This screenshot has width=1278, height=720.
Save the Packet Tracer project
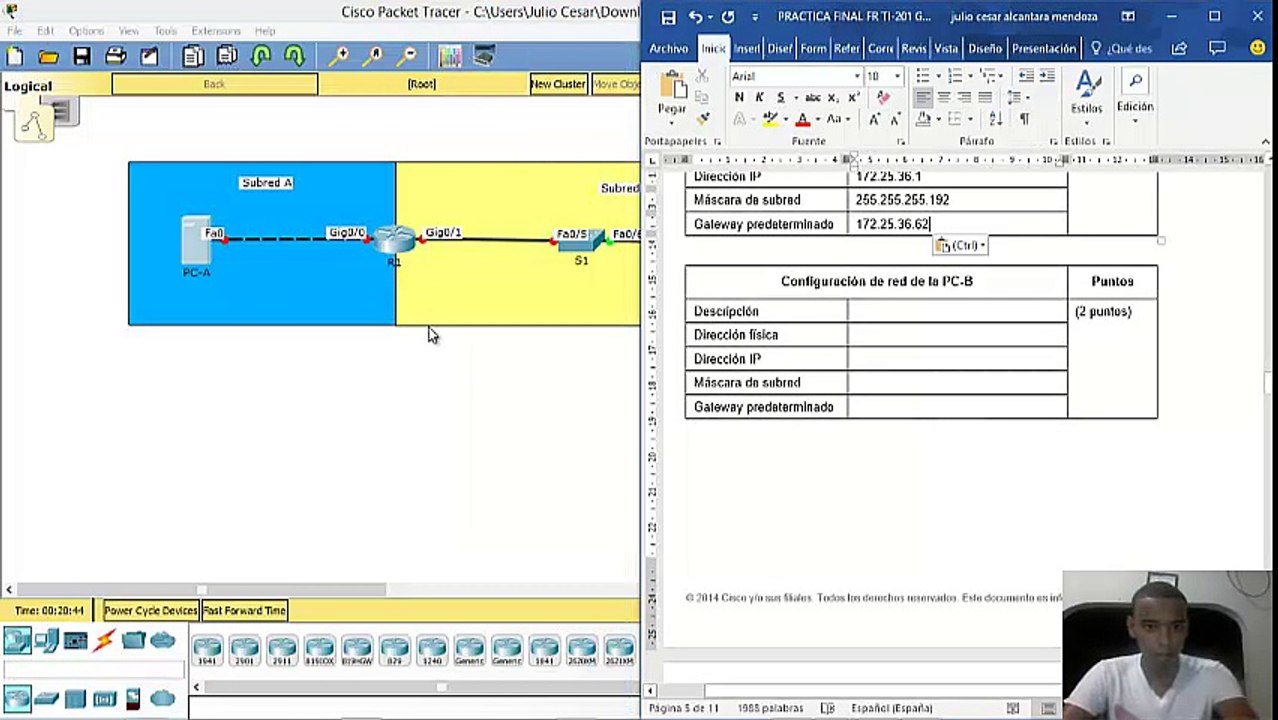coord(82,57)
